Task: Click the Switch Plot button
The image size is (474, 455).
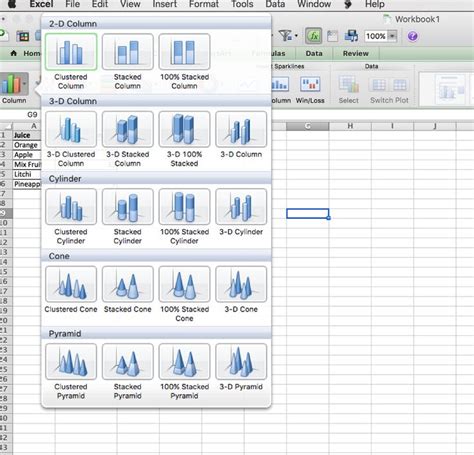Action: [x=389, y=90]
